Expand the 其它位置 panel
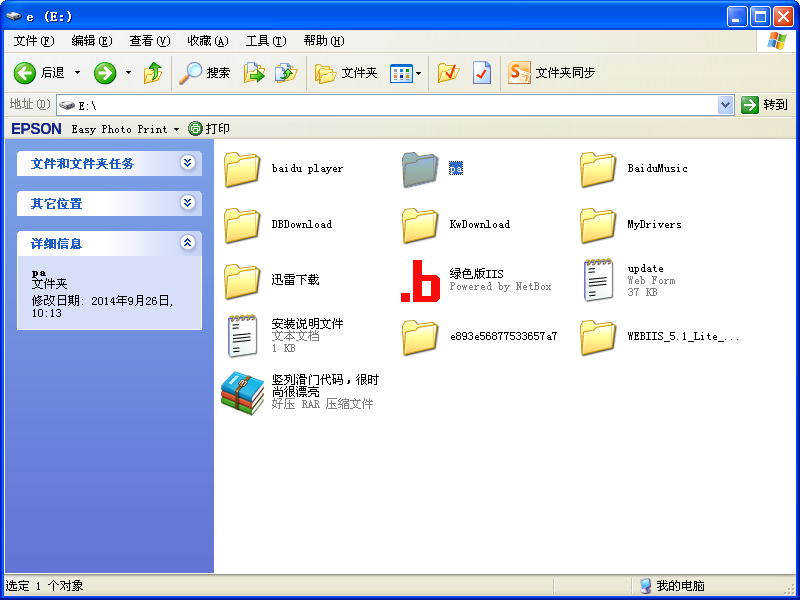The image size is (800, 600). (187, 203)
